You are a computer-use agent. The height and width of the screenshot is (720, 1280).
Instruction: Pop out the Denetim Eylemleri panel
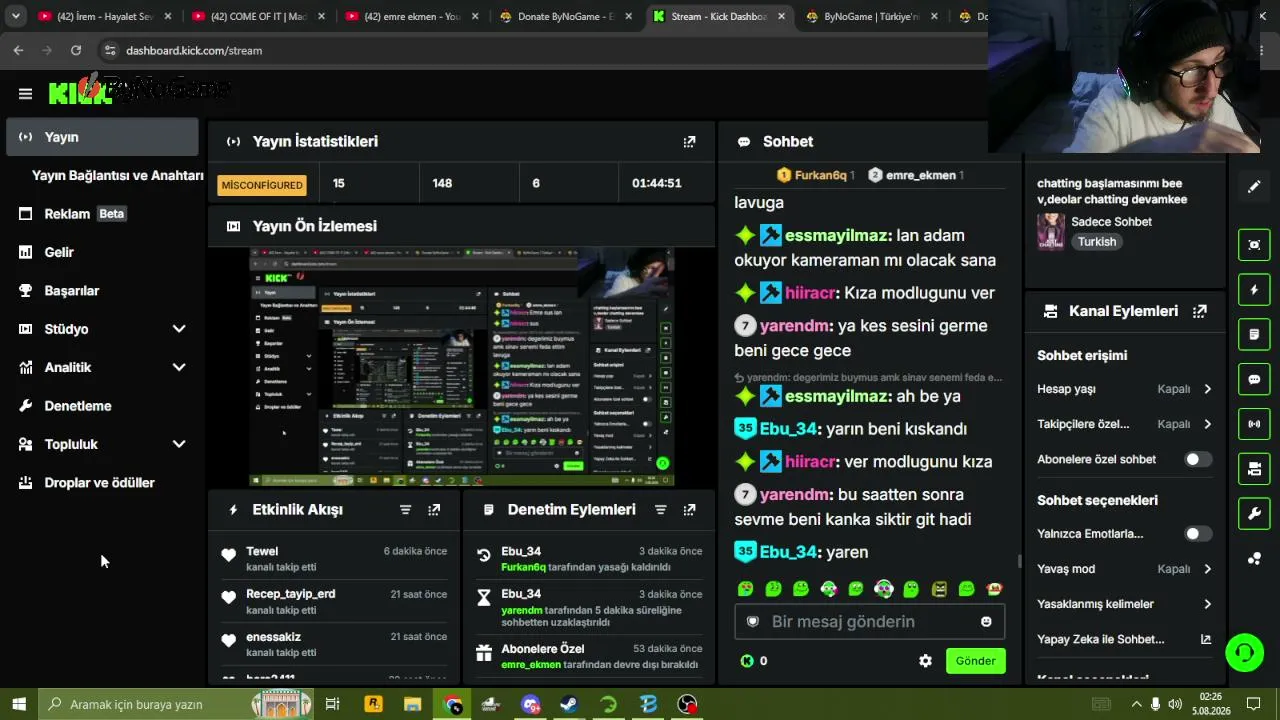(x=689, y=510)
